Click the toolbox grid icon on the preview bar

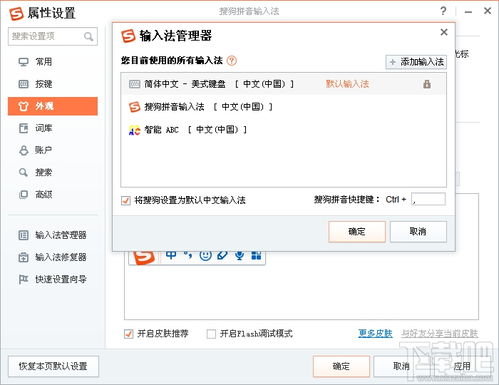(x=256, y=256)
